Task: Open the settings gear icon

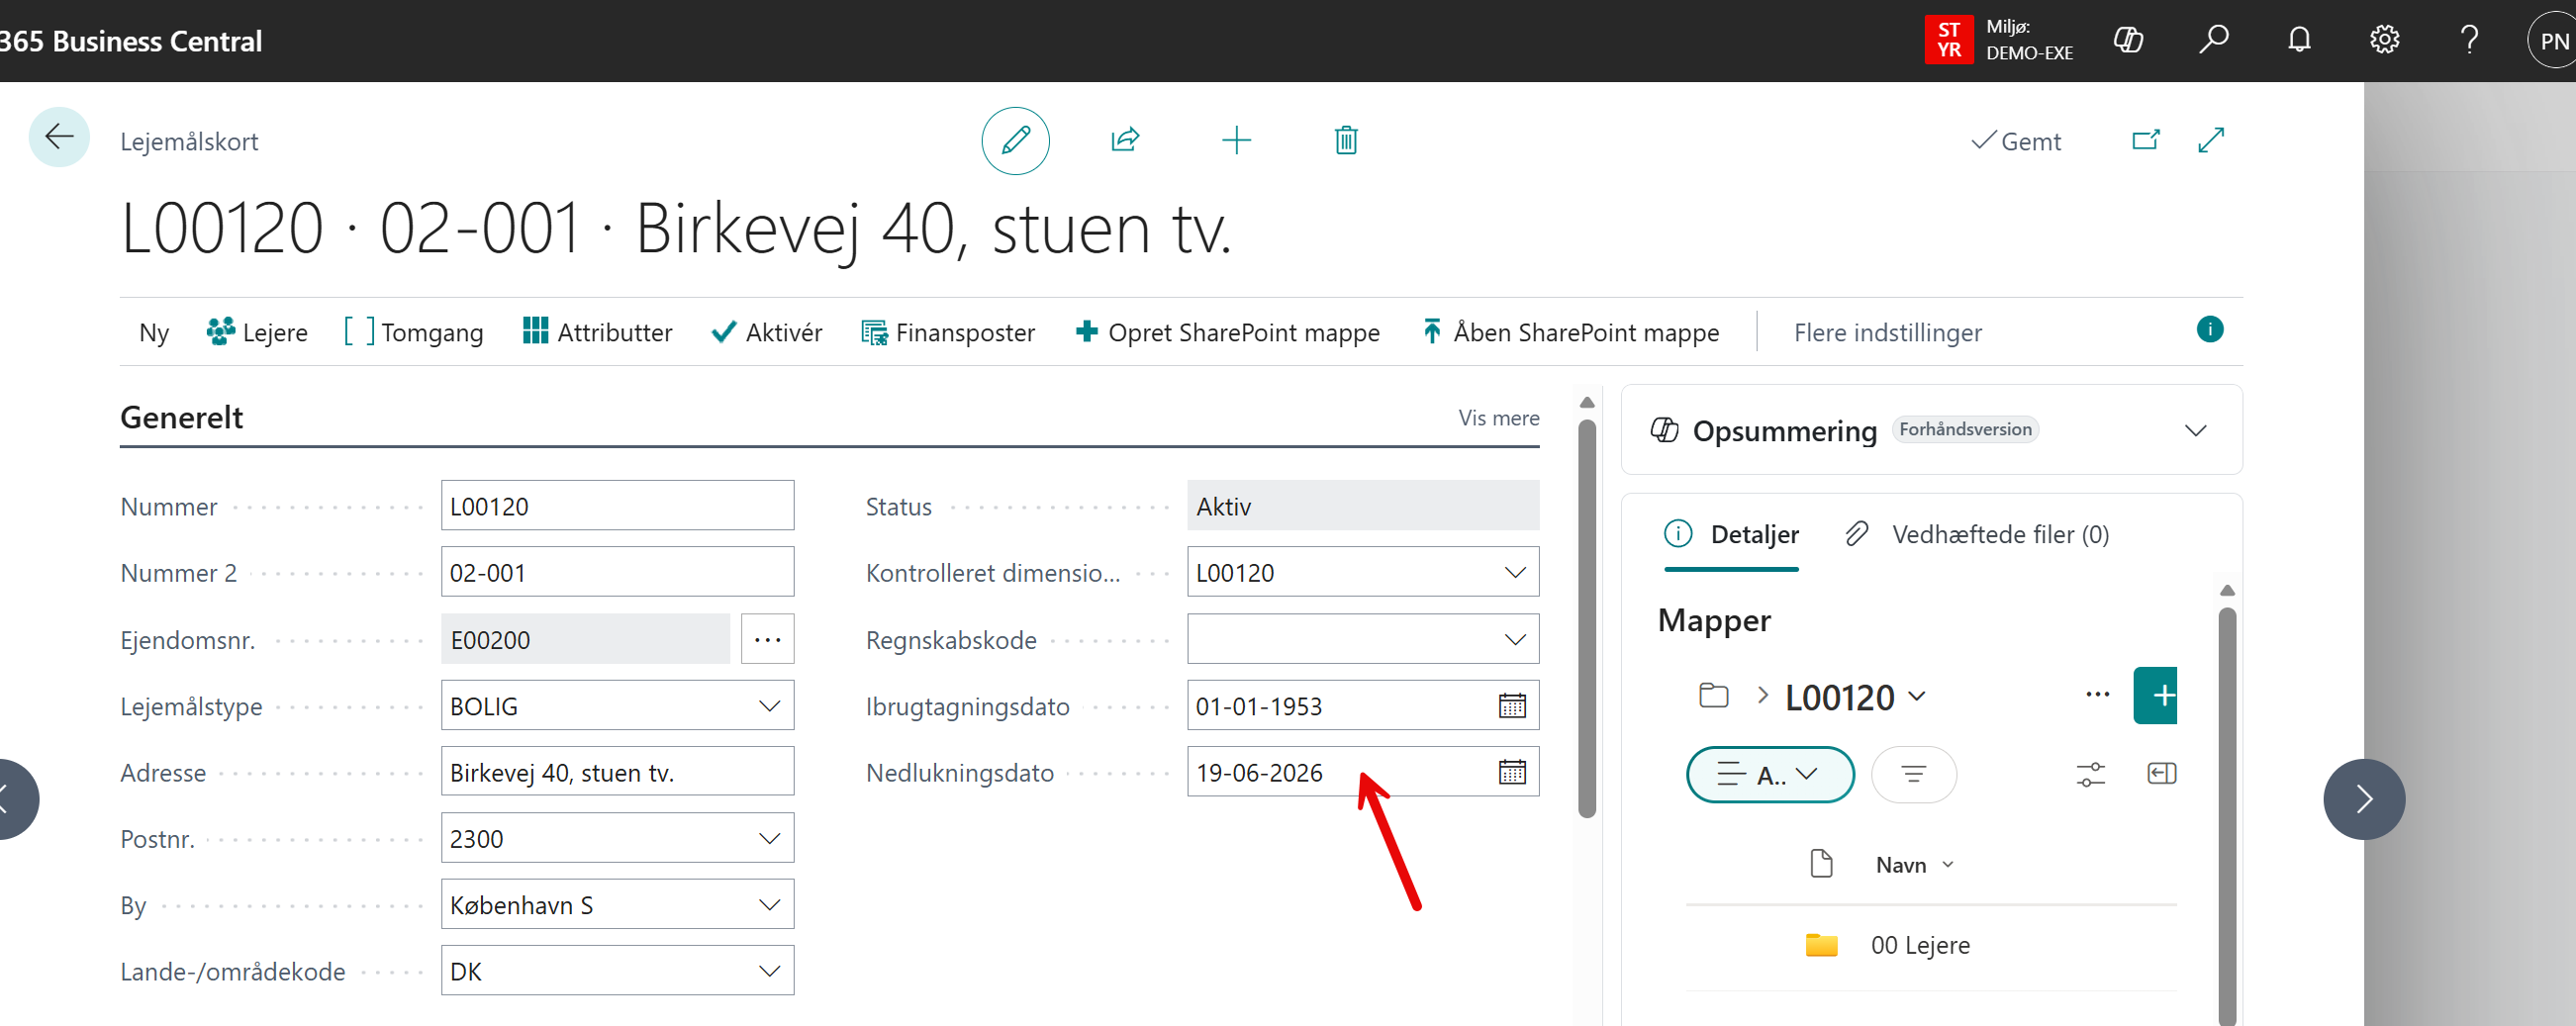Action: point(2384,40)
